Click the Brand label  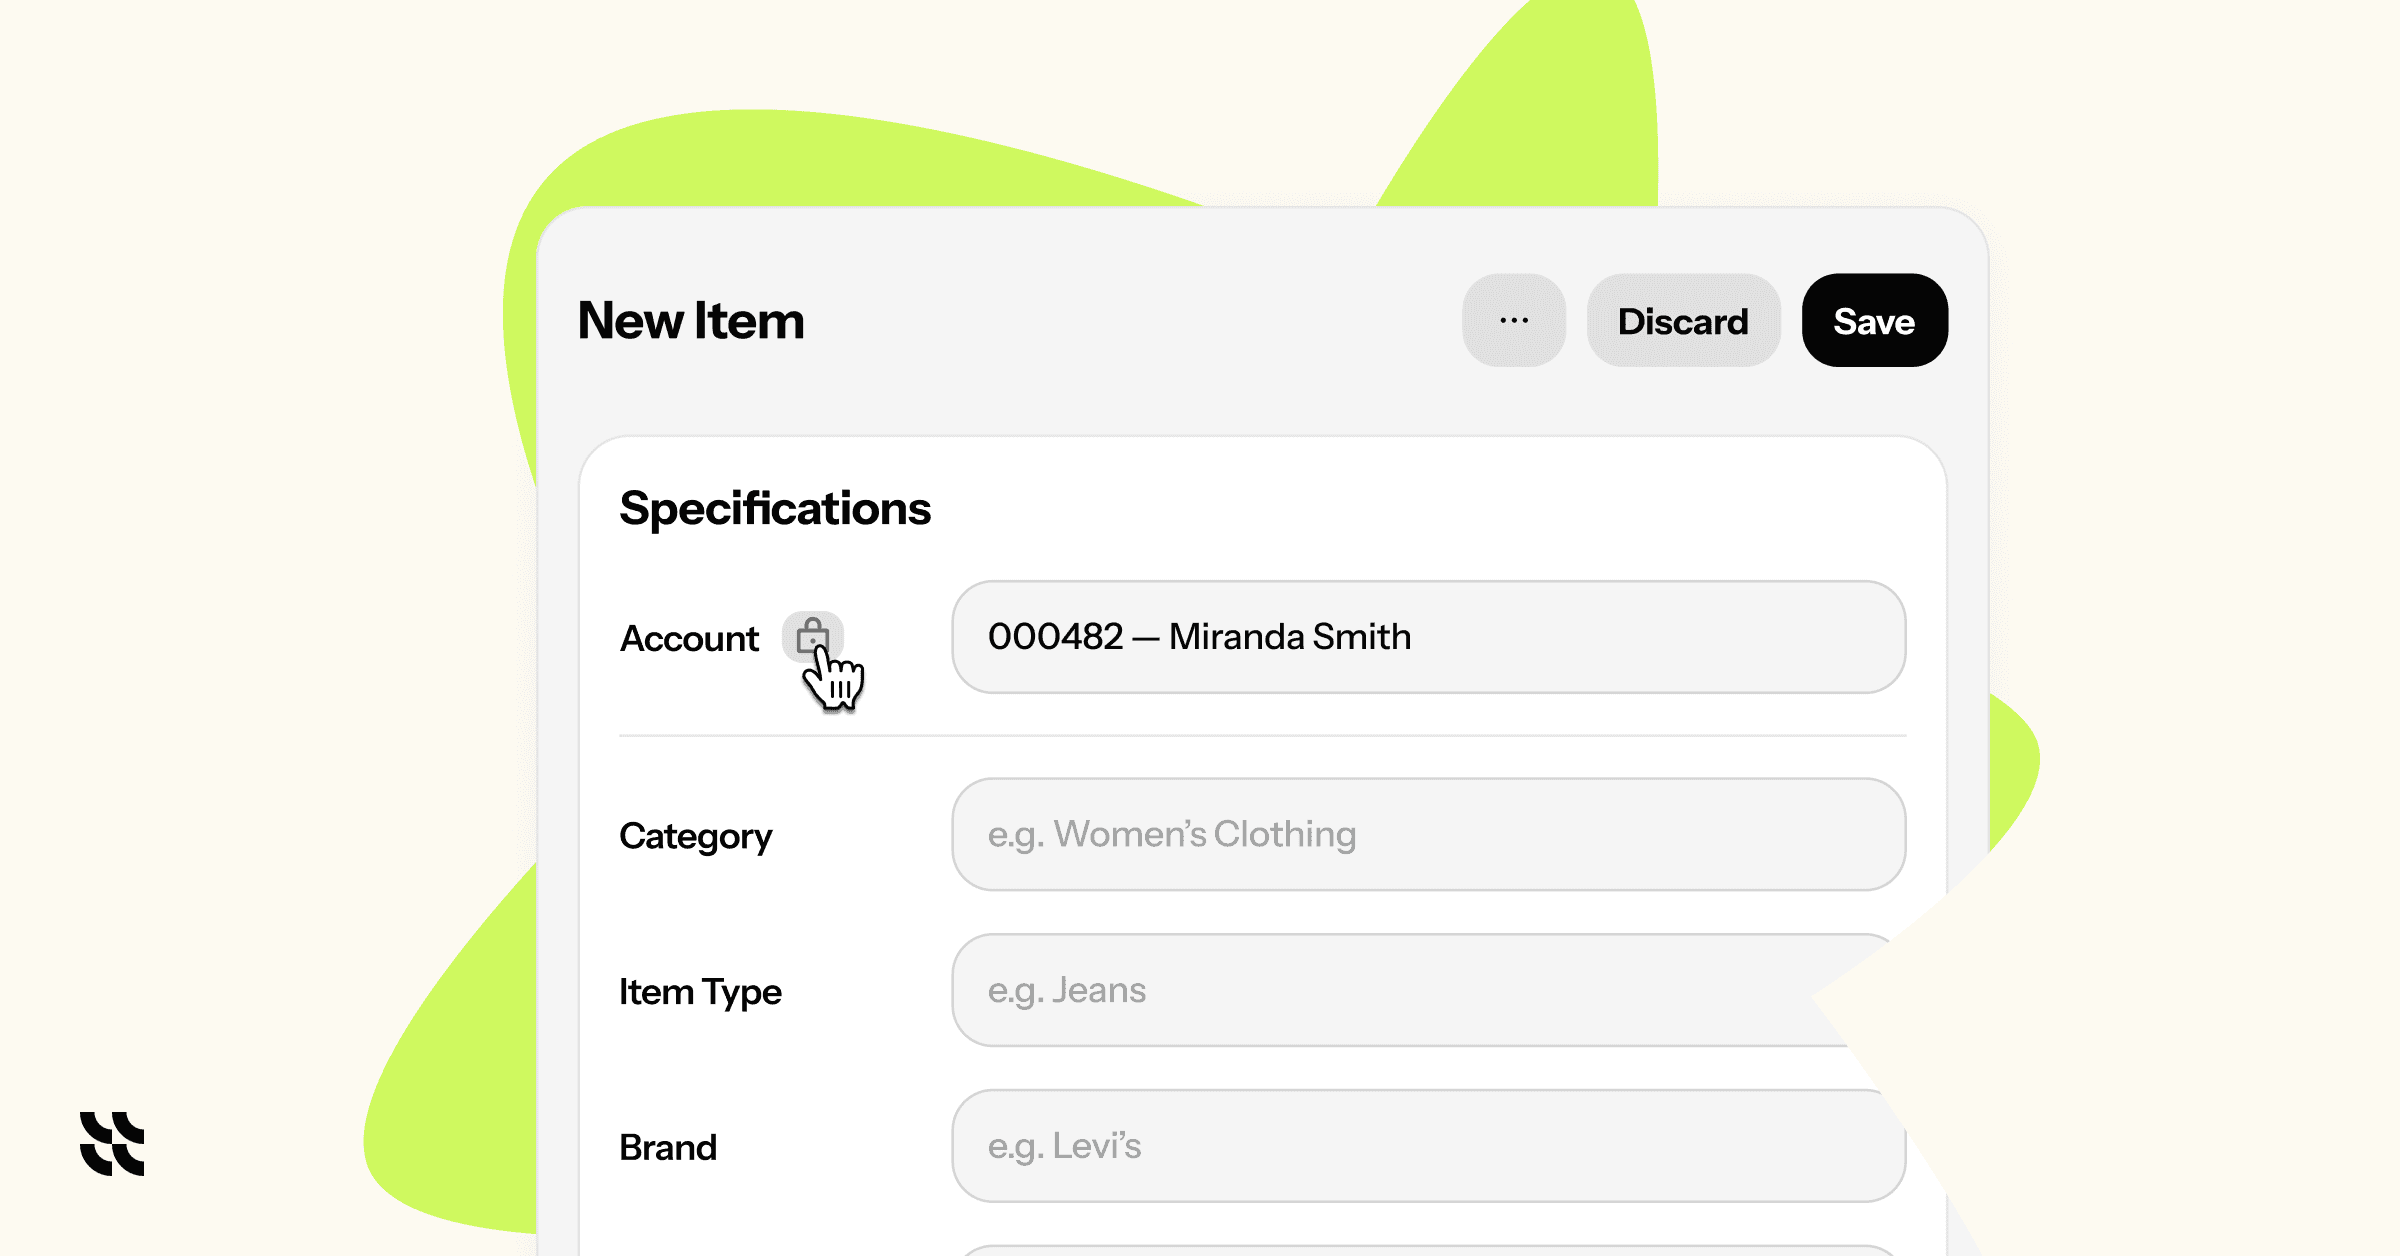668,1147
